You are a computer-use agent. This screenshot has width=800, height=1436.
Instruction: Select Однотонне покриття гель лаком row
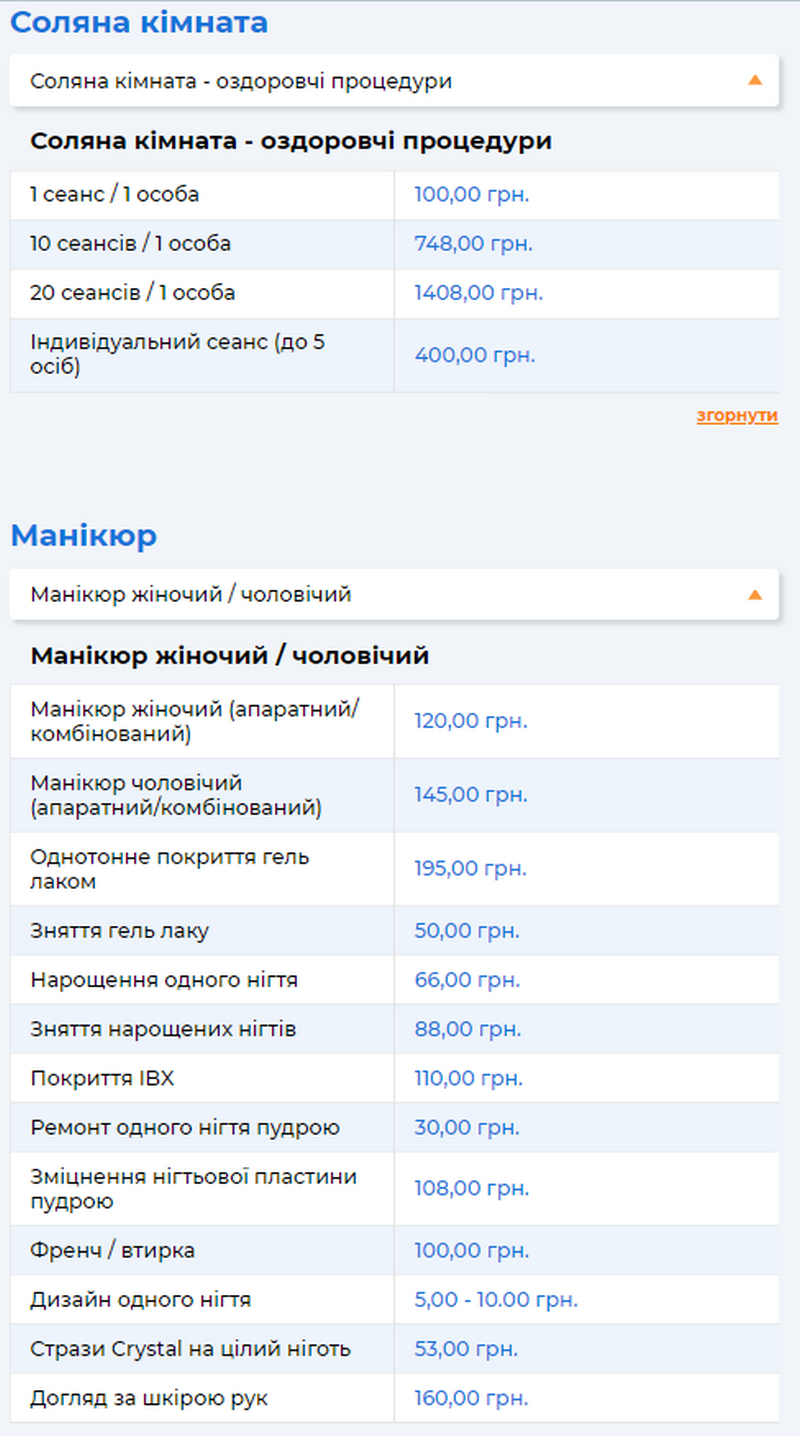pos(170,869)
